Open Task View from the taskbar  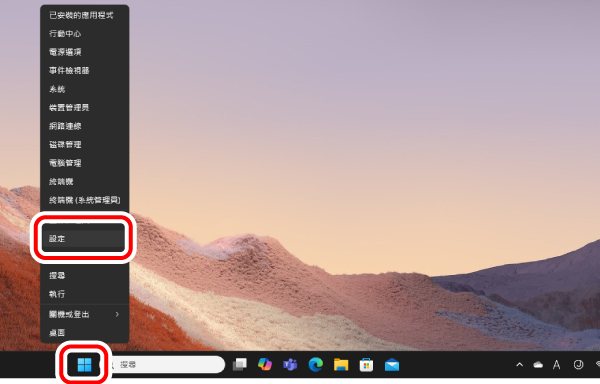tap(240, 364)
